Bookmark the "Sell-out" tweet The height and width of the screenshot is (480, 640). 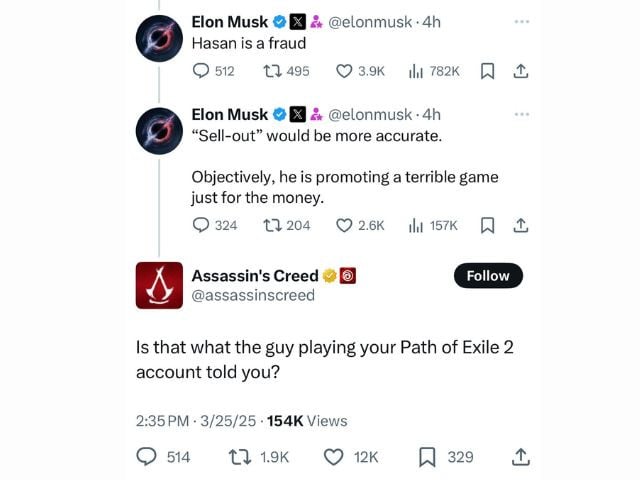(x=487, y=225)
